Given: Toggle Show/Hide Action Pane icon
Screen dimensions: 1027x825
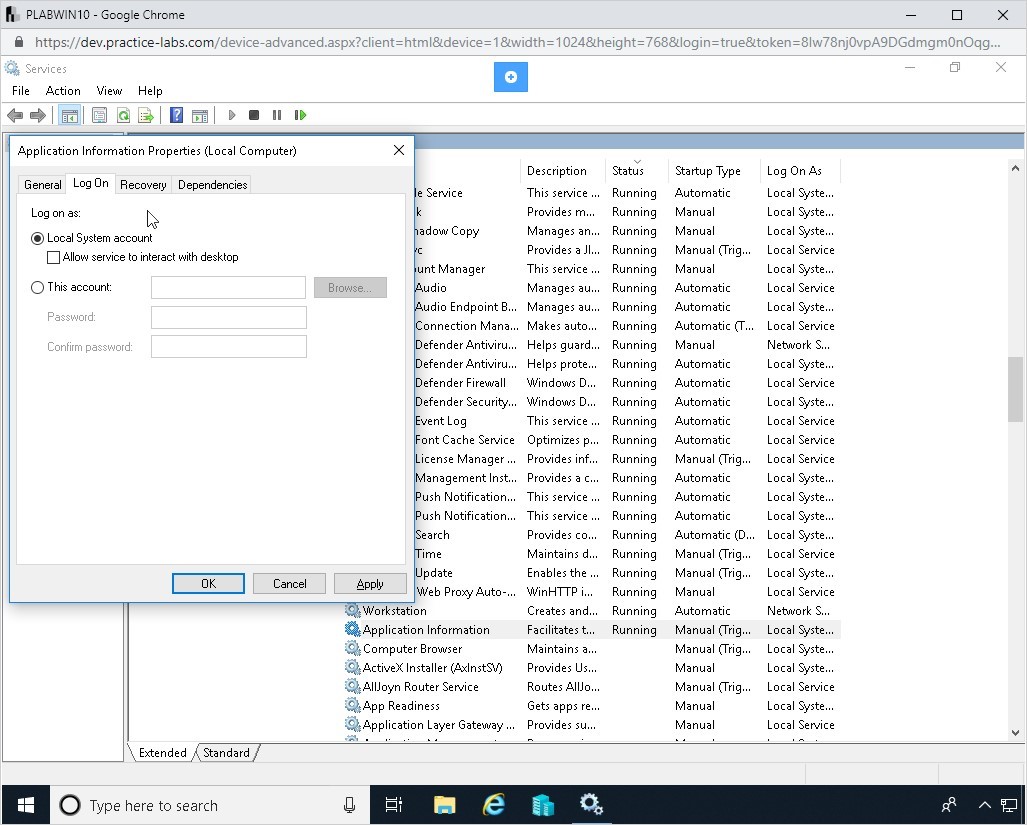Looking at the screenshot, I should pyautogui.click(x=200, y=116).
